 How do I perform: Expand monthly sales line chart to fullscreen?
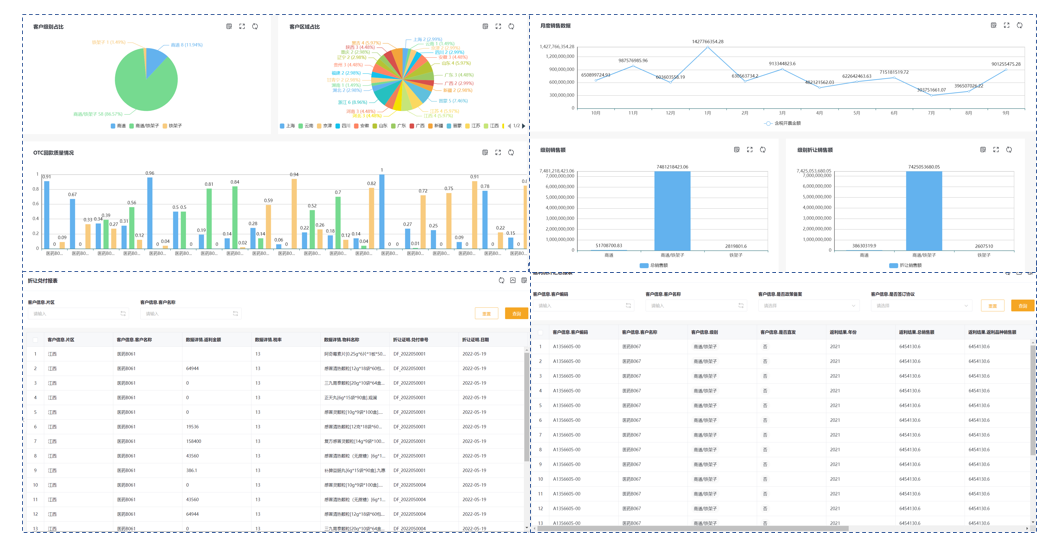click(1006, 25)
